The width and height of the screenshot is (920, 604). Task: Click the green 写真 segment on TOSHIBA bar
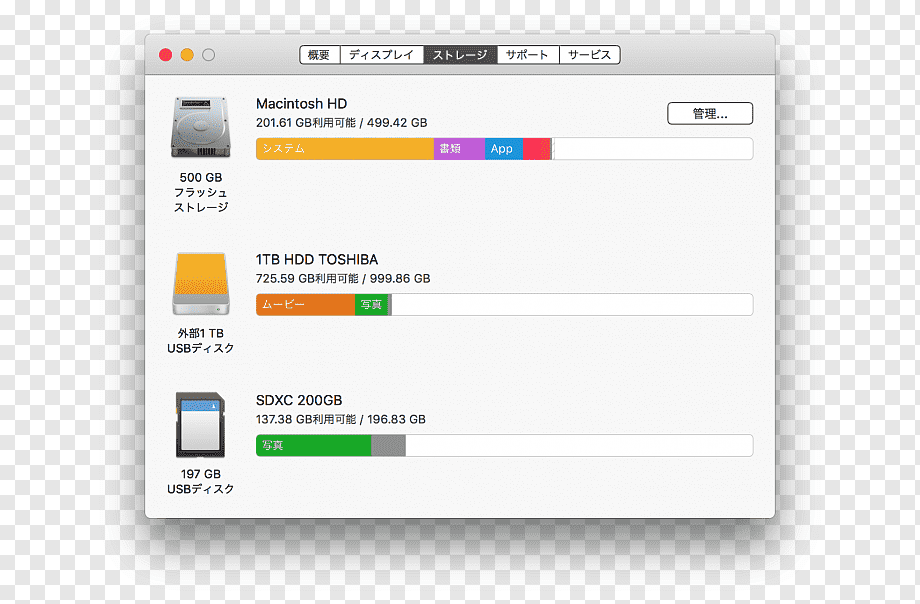click(371, 305)
